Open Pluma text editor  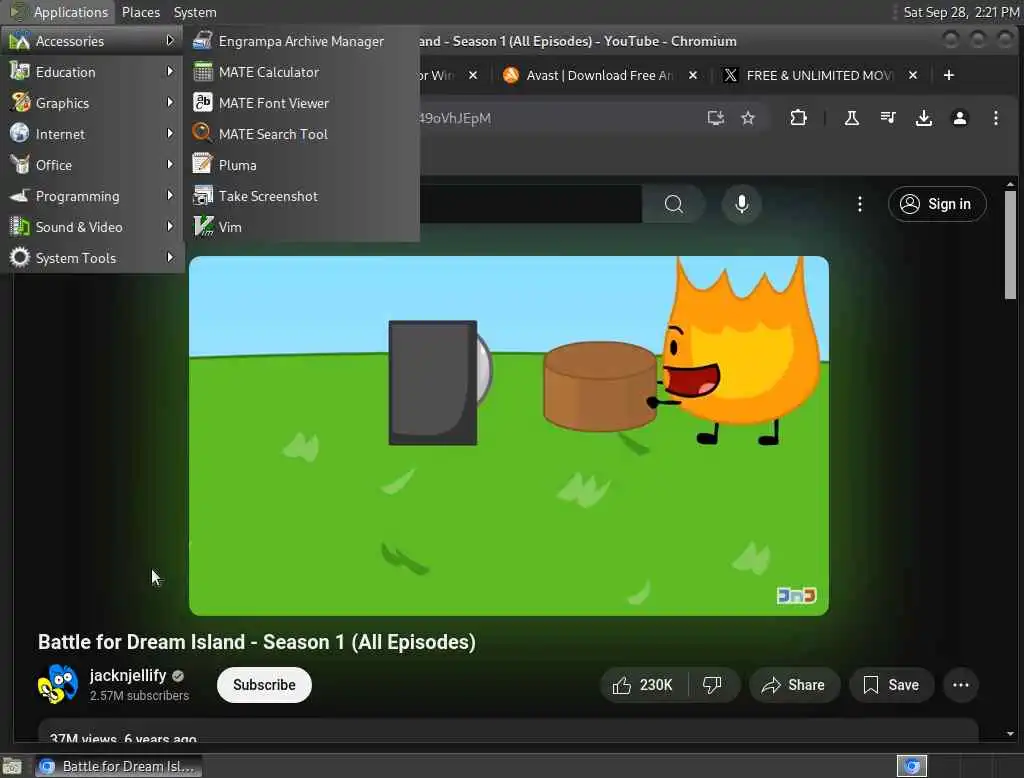tap(301, 165)
